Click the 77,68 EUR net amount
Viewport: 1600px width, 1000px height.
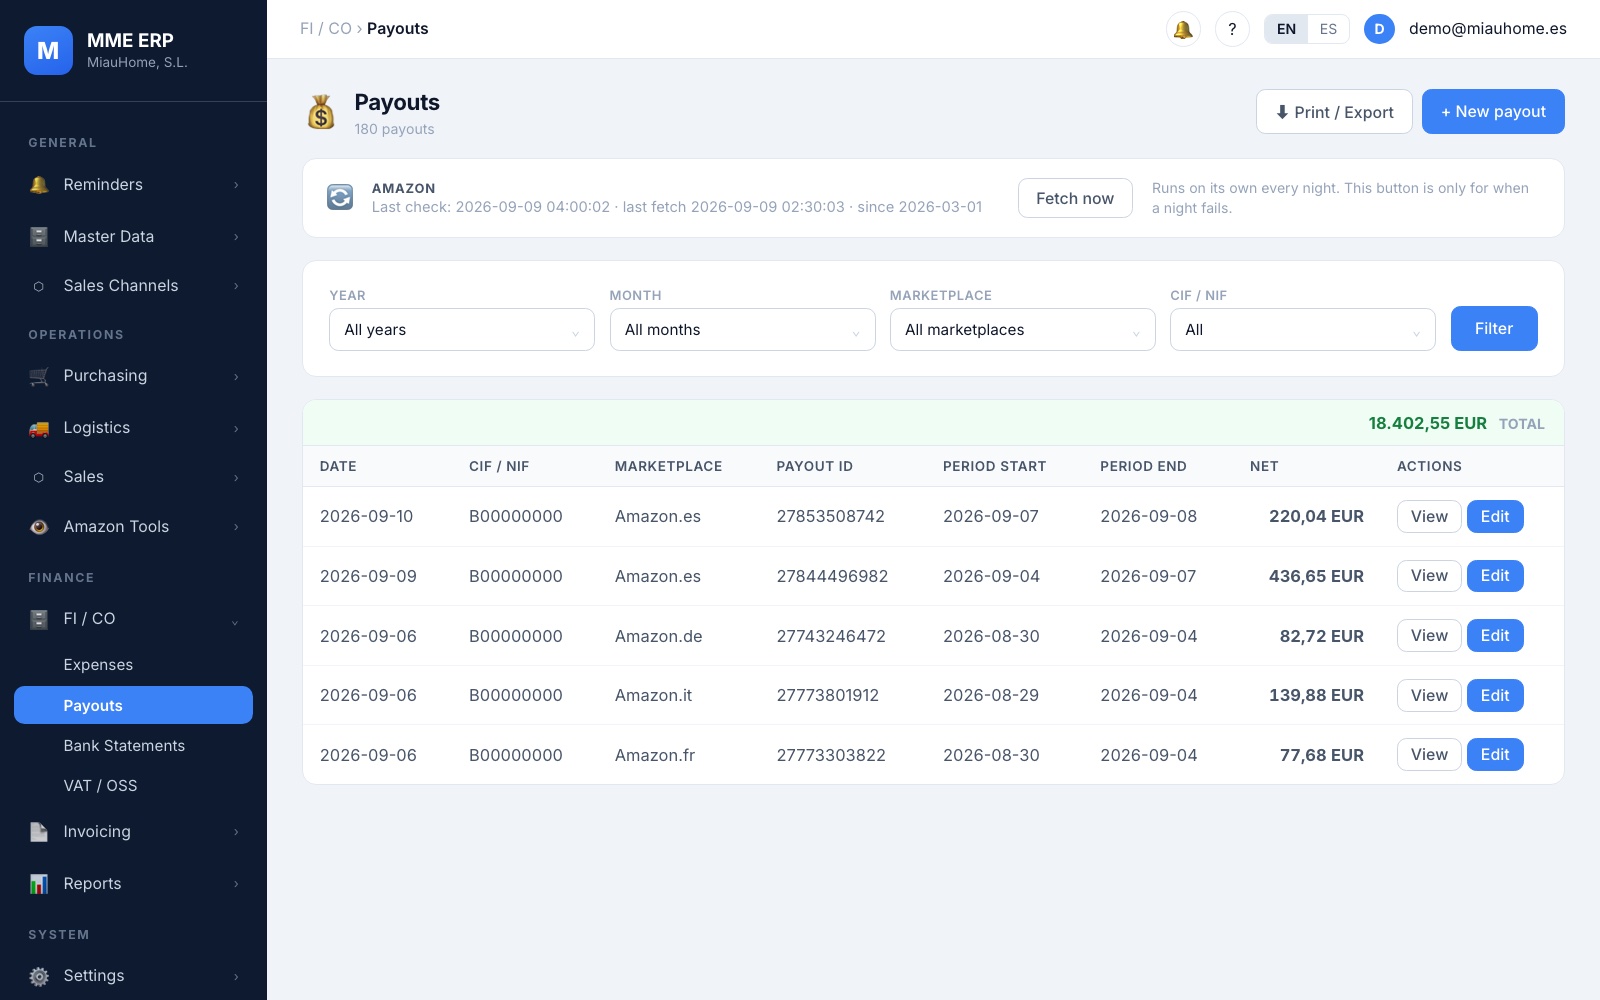point(1322,755)
